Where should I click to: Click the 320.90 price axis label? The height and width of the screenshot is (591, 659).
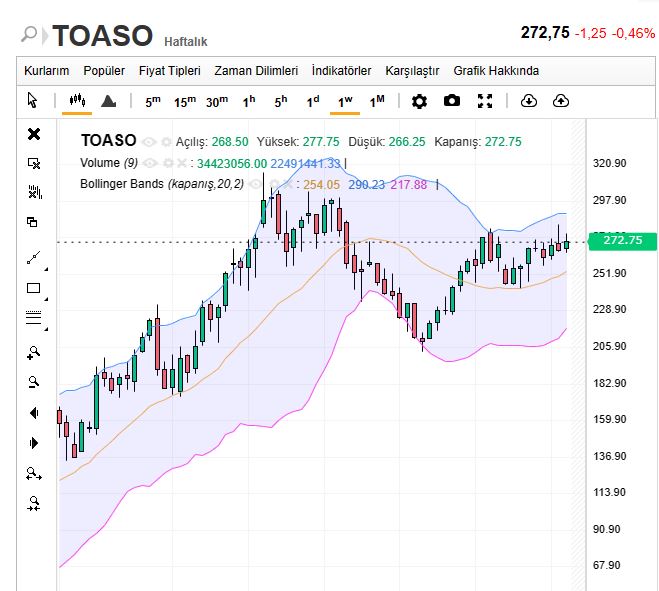[x=609, y=163]
